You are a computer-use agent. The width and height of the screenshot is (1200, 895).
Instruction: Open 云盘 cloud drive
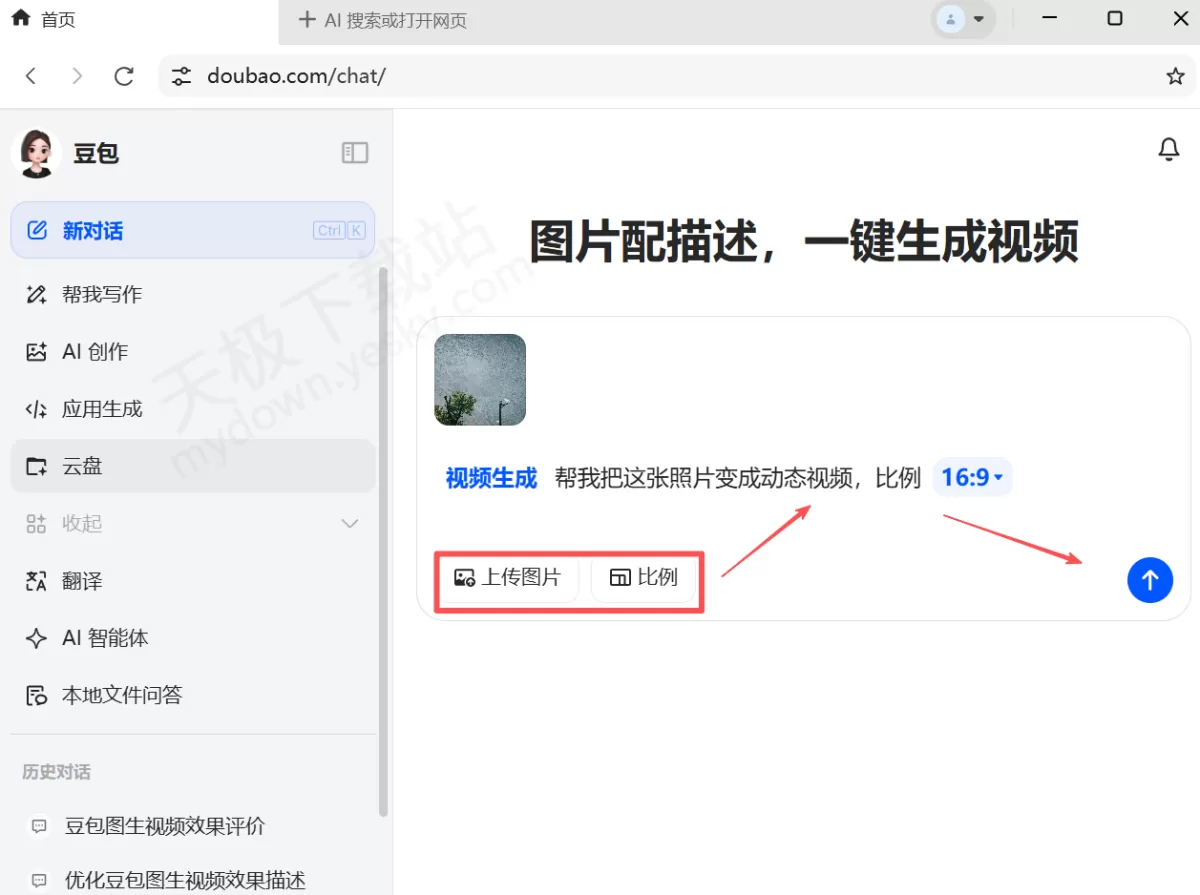coord(193,466)
